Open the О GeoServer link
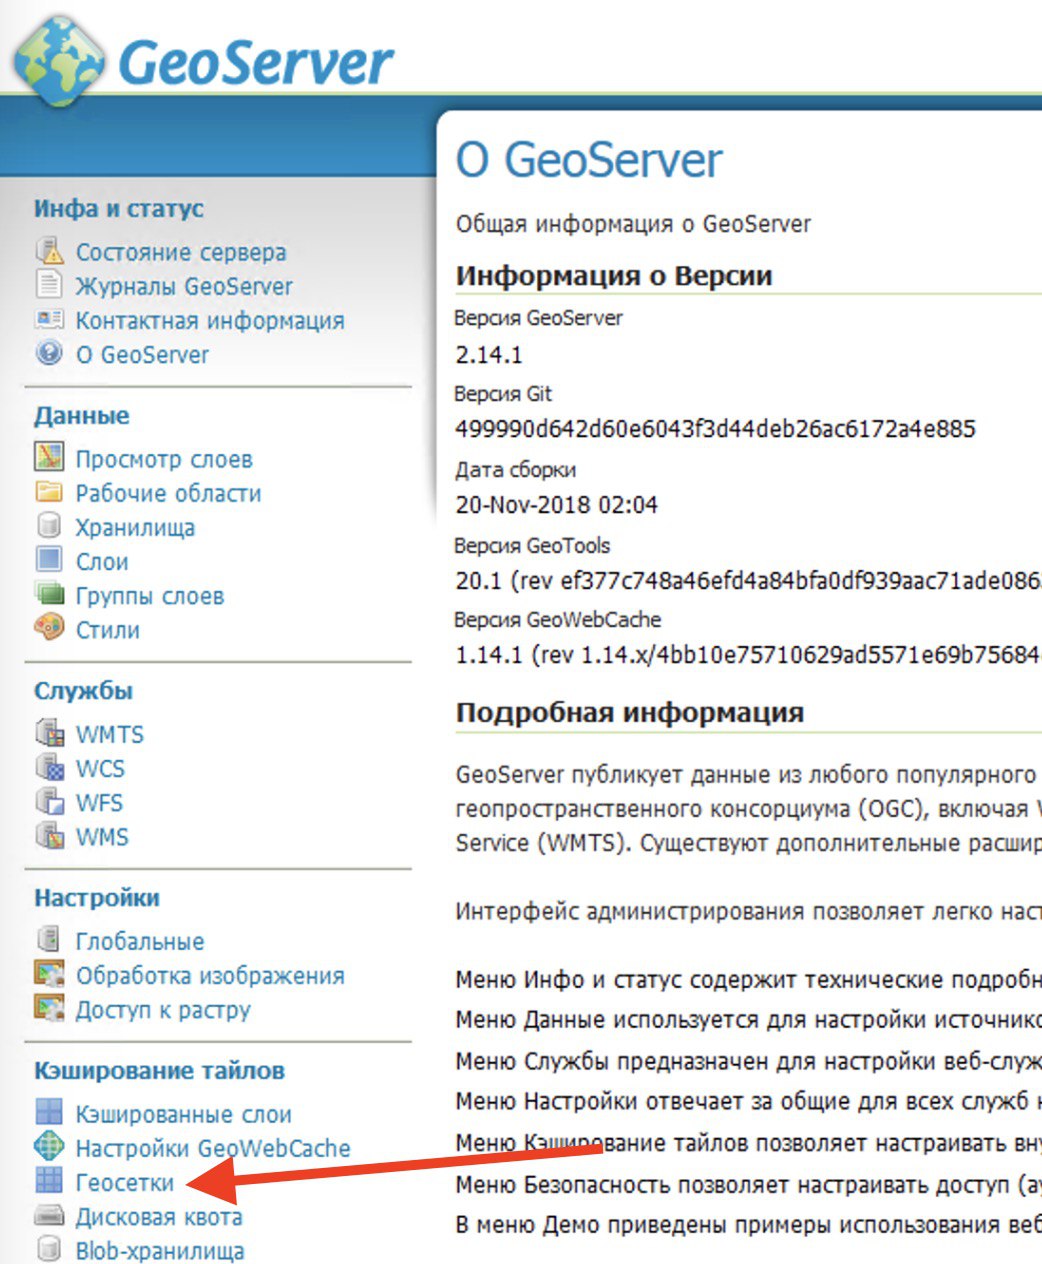Screen dimensions: 1042x1264 click(x=143, y=354)
